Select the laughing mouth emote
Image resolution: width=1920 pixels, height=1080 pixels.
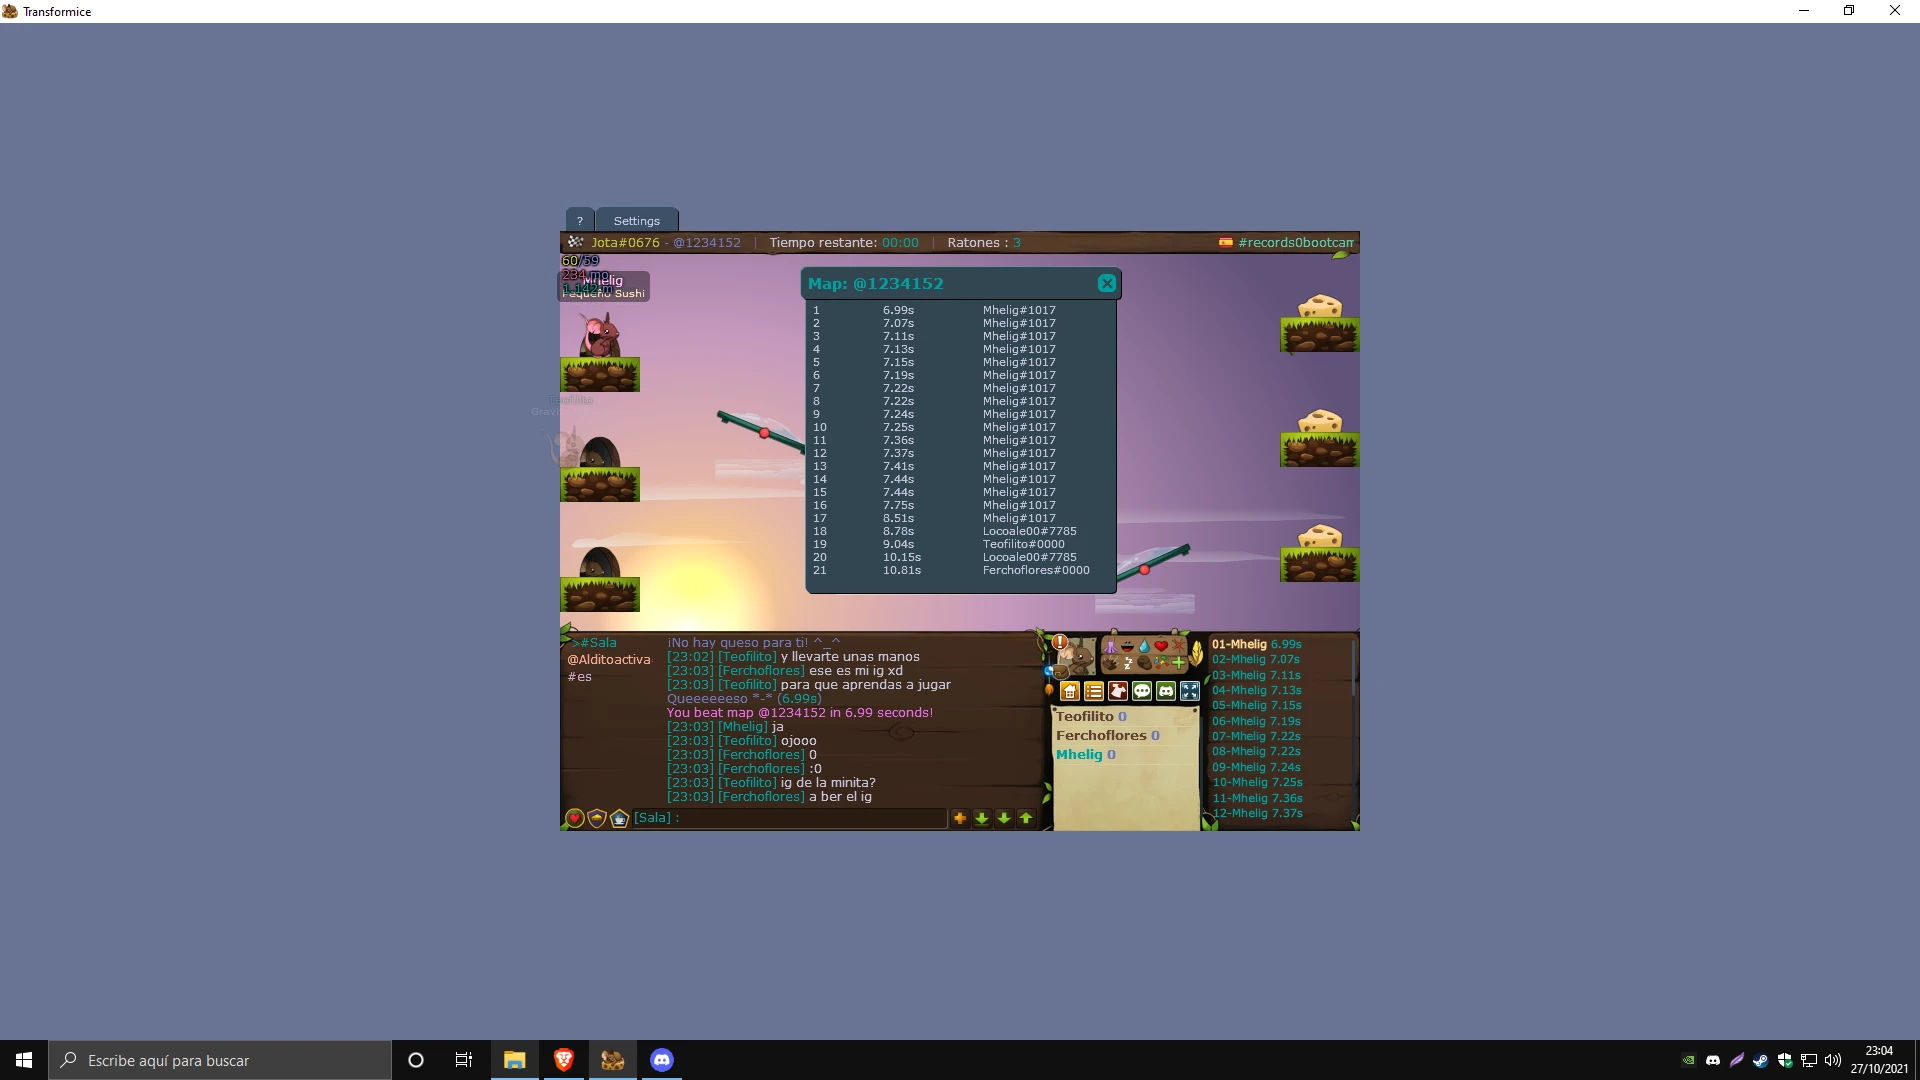tap(1127, 646)
